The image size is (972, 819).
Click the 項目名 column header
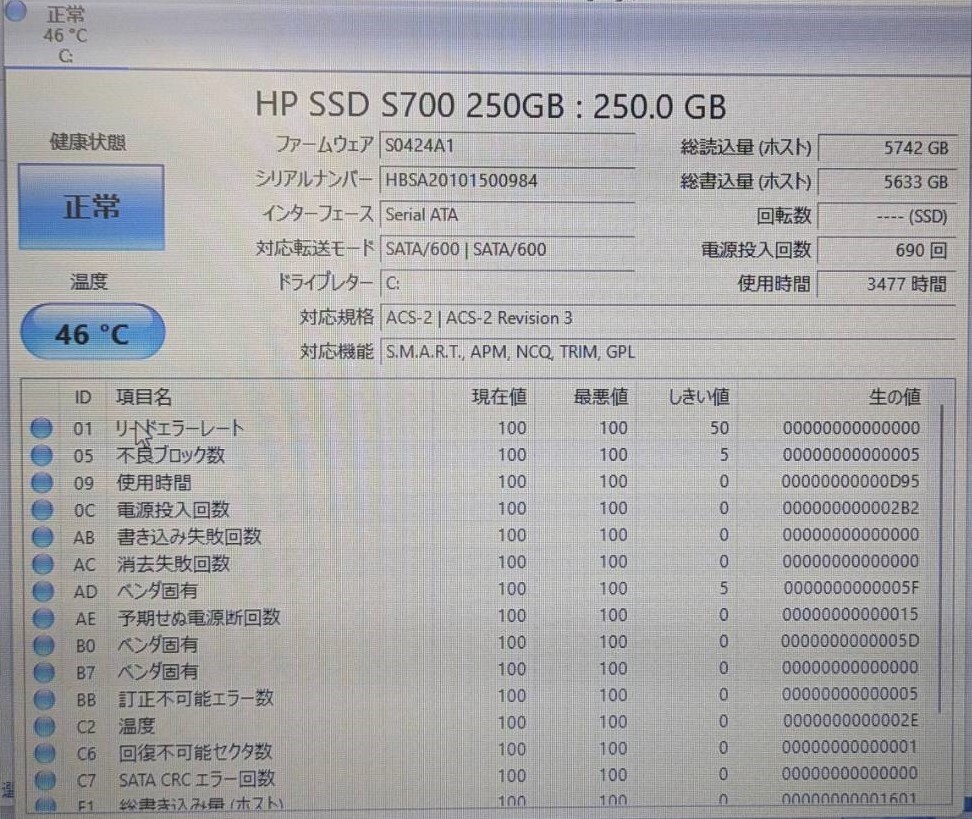pos(144,397)
